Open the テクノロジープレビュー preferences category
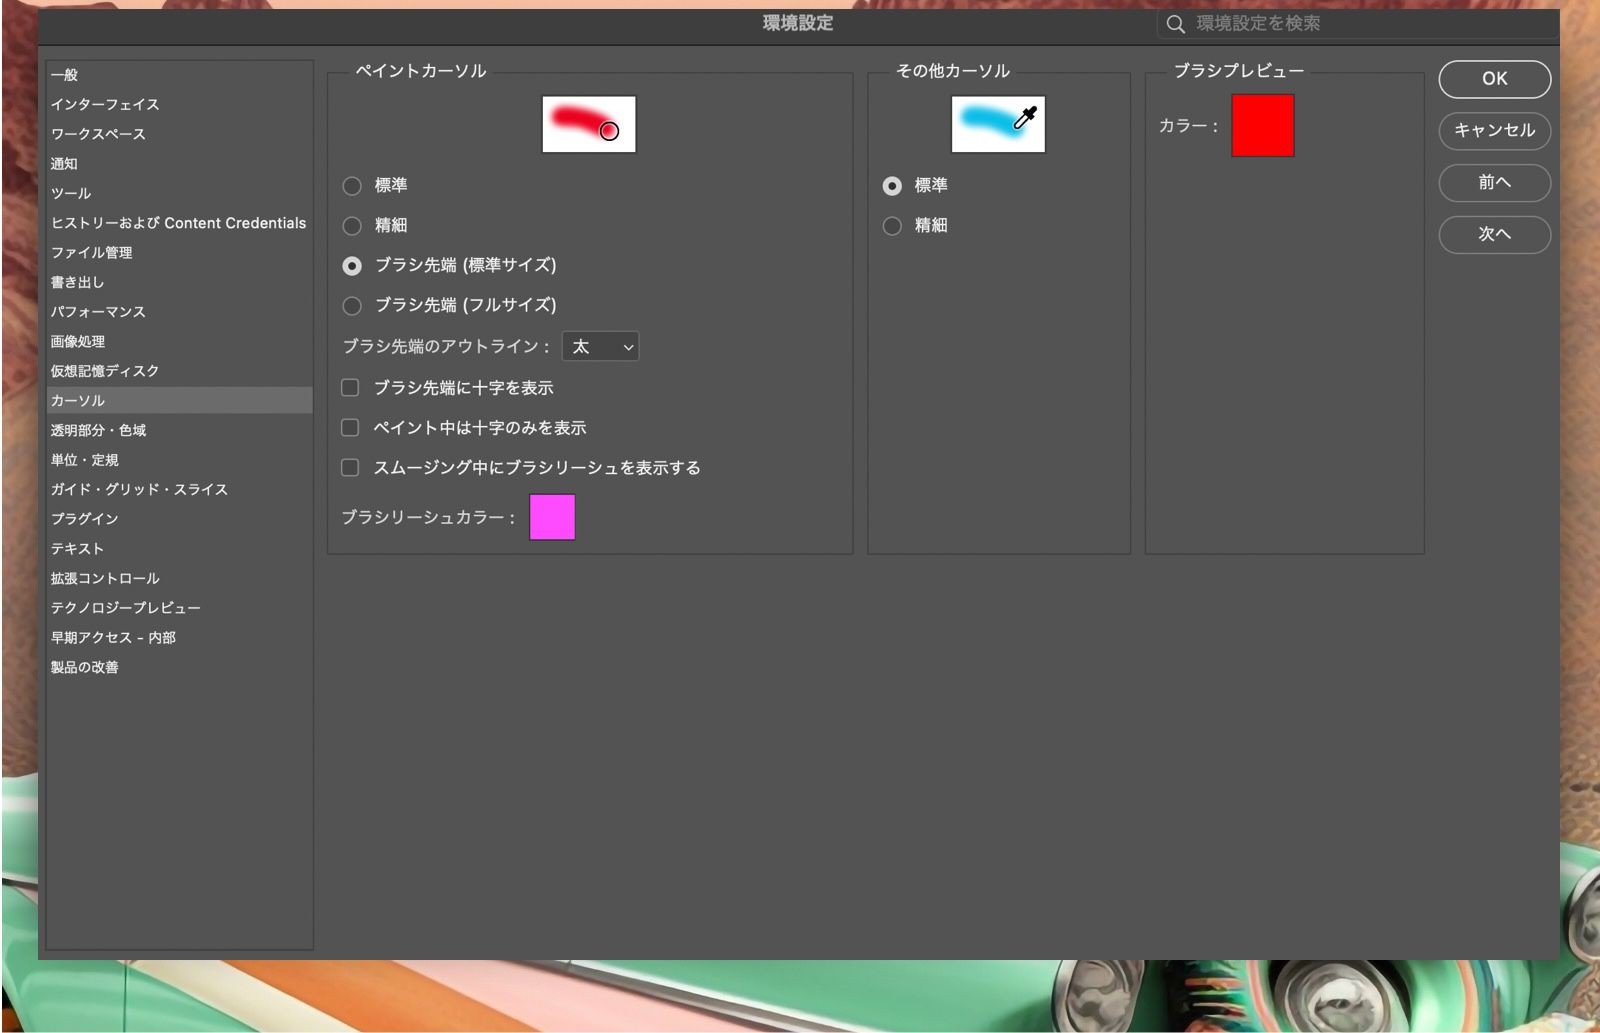The image size is (1600, 1033). [x=179, y=608]
